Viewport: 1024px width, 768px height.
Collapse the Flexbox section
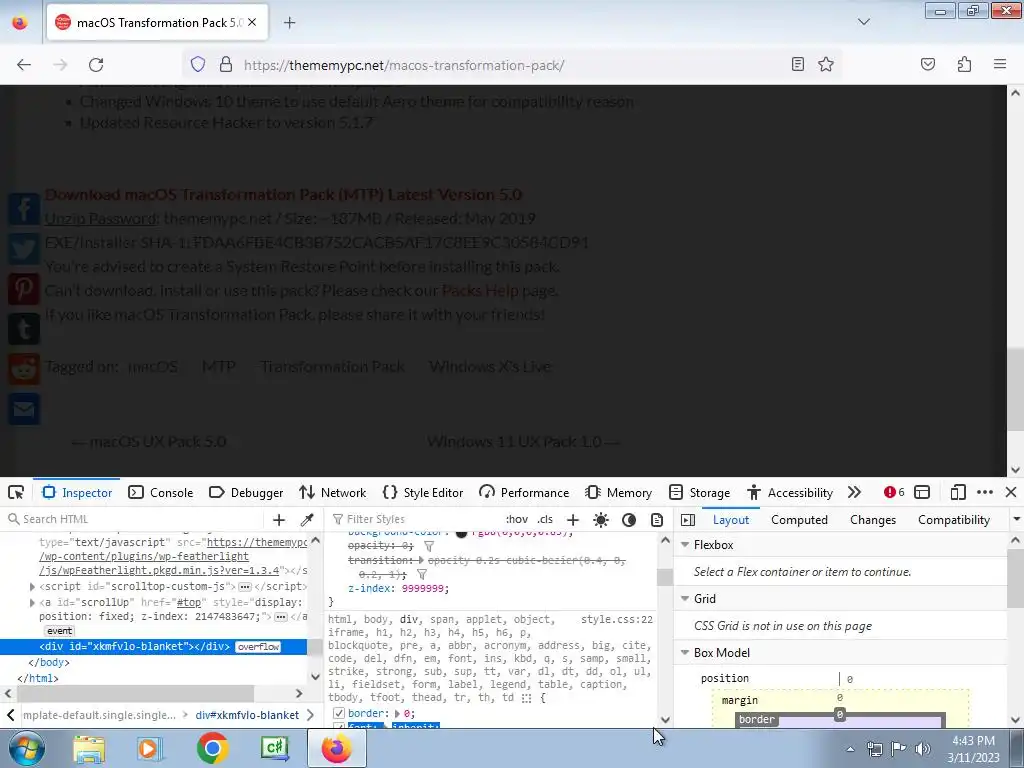(x=685, y=545)
